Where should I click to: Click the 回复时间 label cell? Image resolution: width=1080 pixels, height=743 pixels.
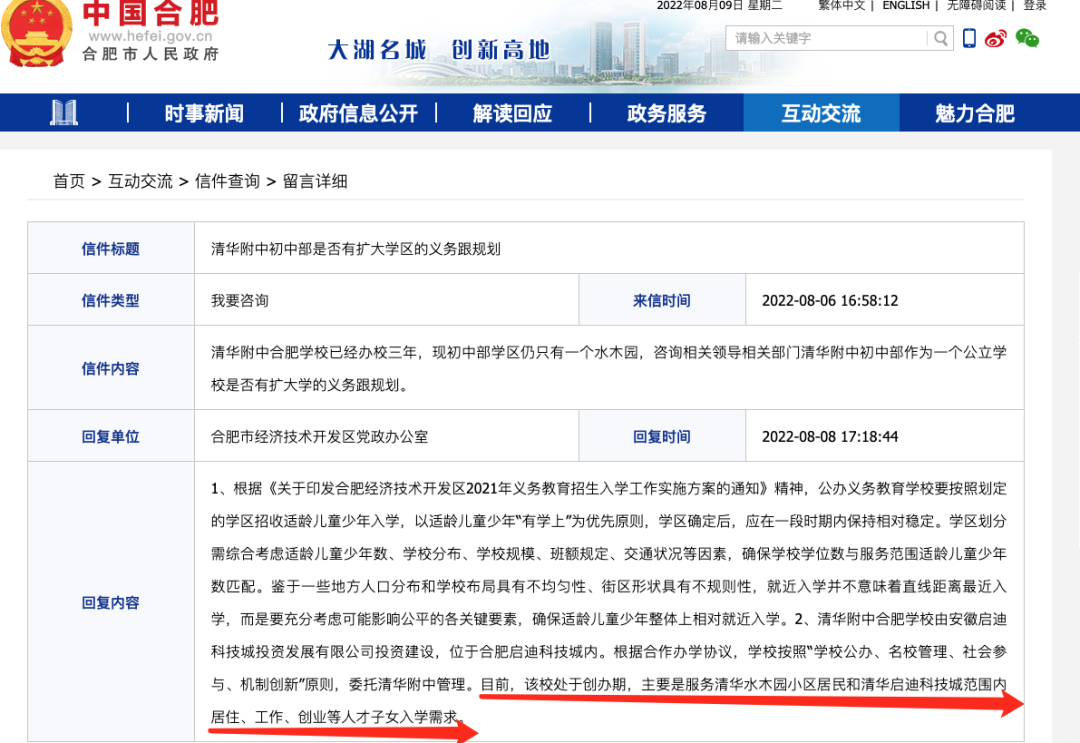(x=662, y=436)
